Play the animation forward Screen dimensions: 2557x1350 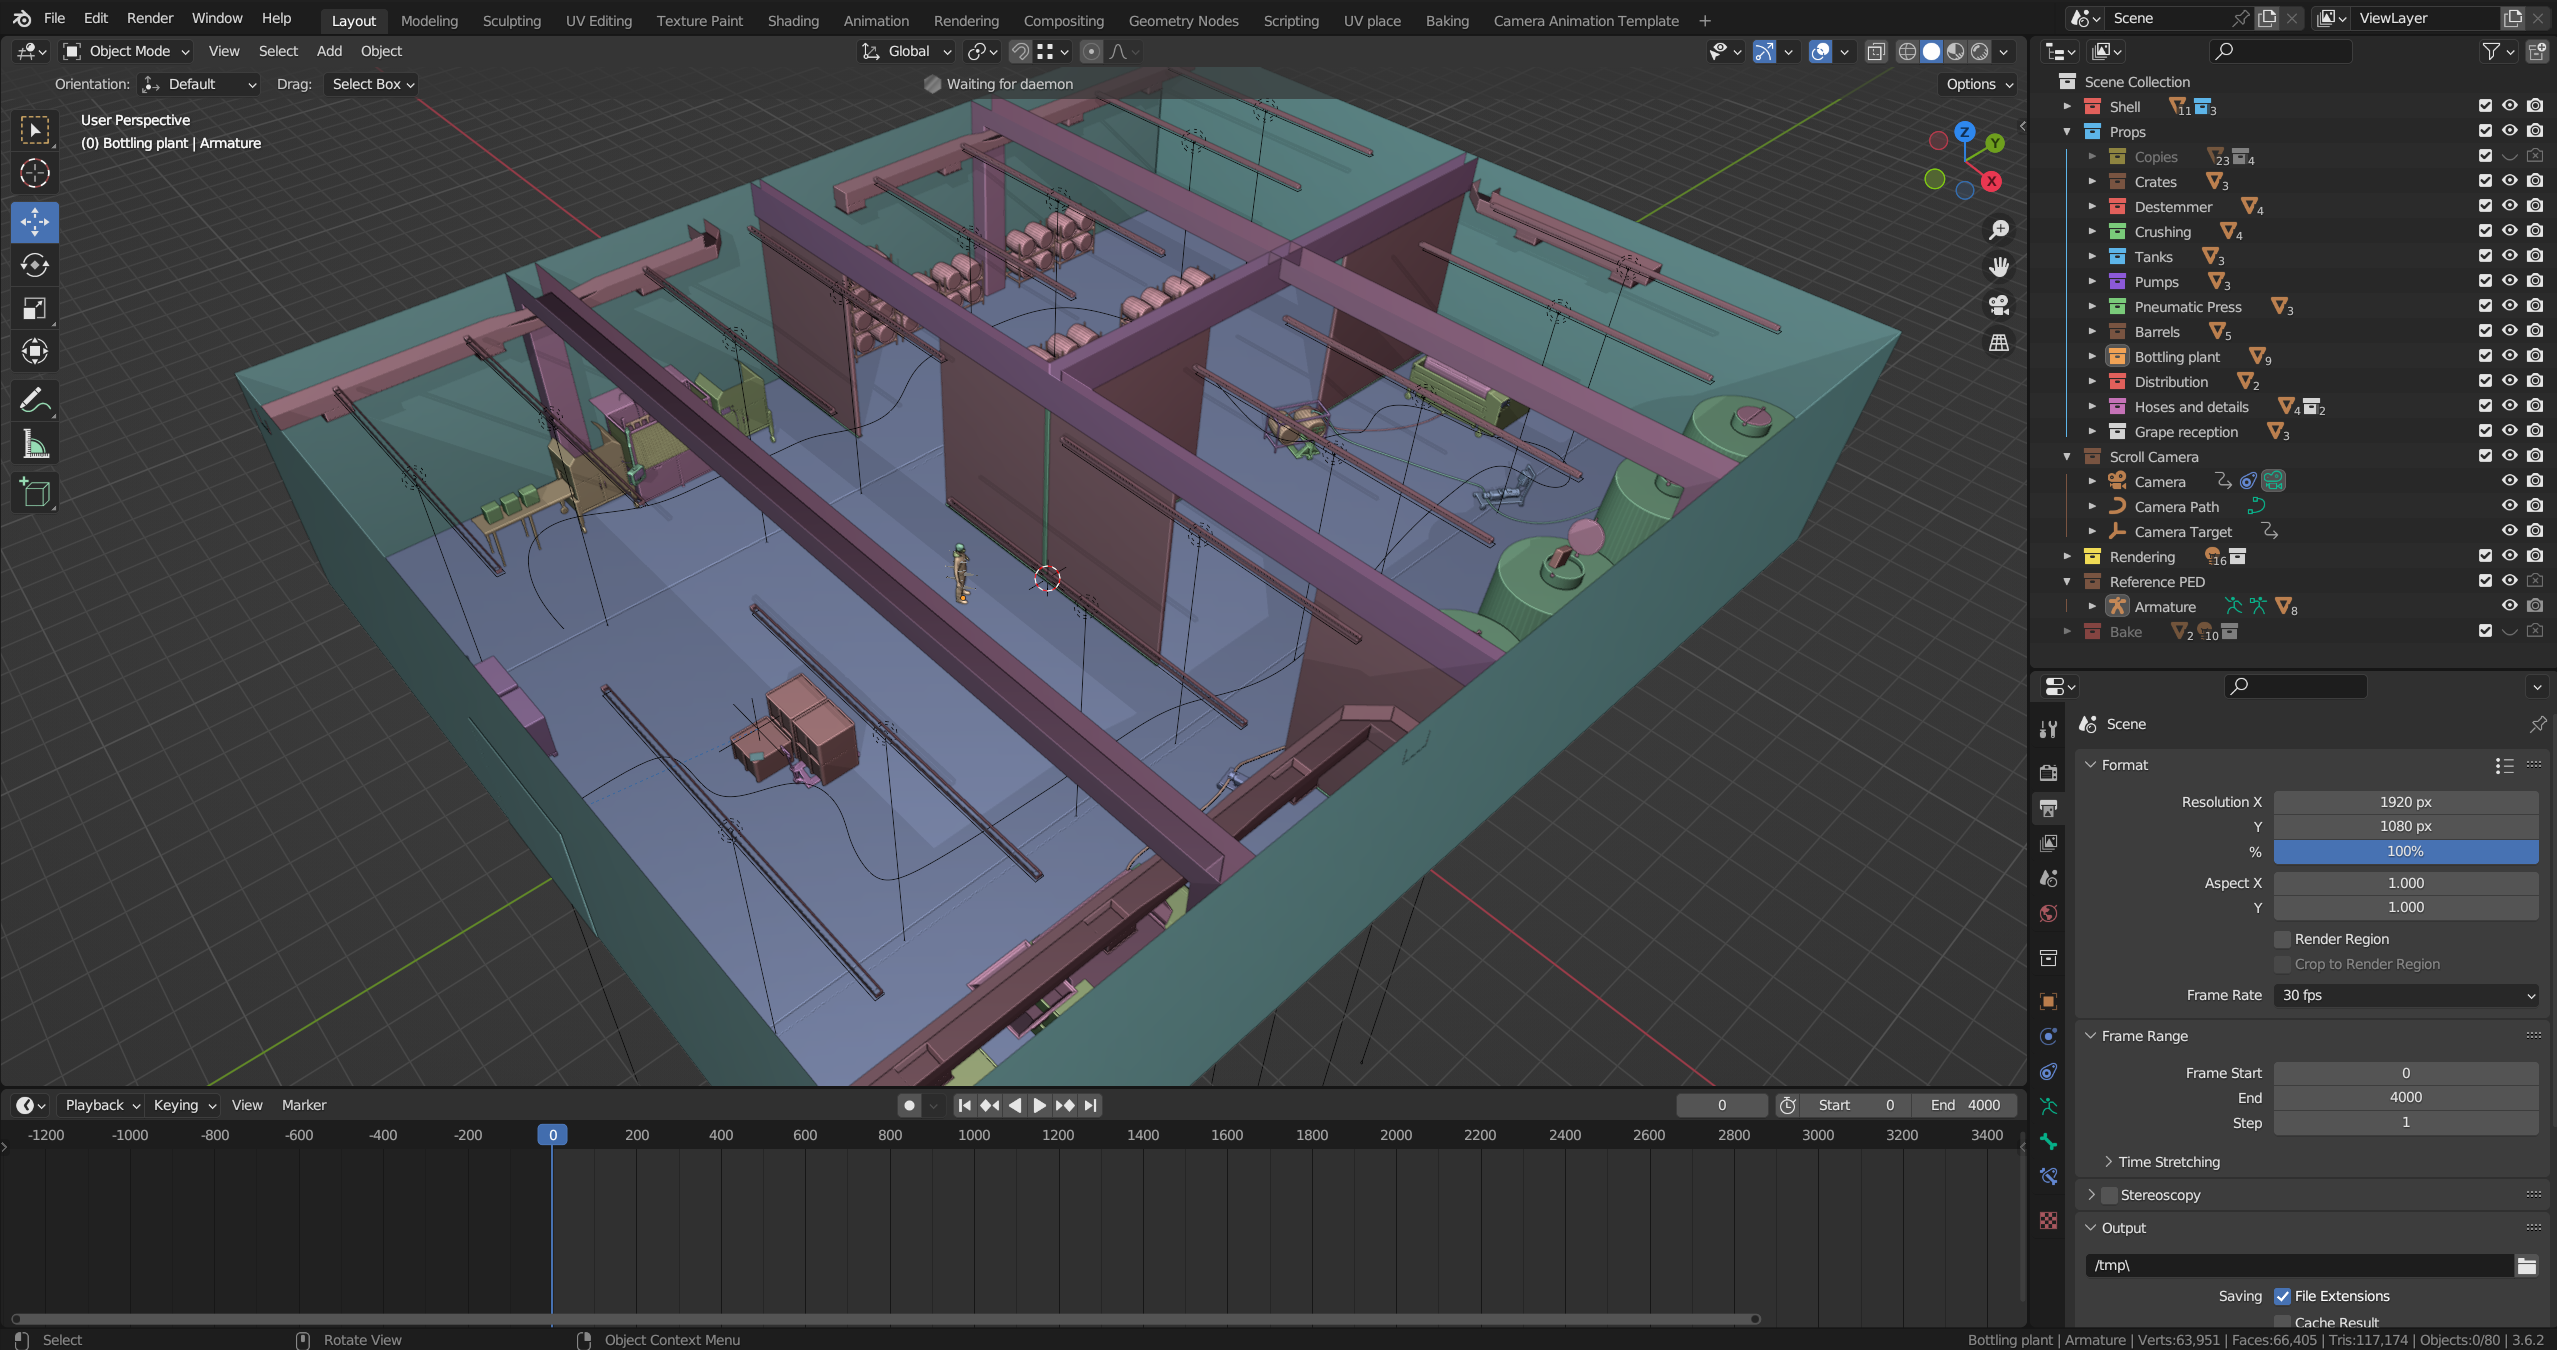pyautogui.click(x=1039, y=1105)
